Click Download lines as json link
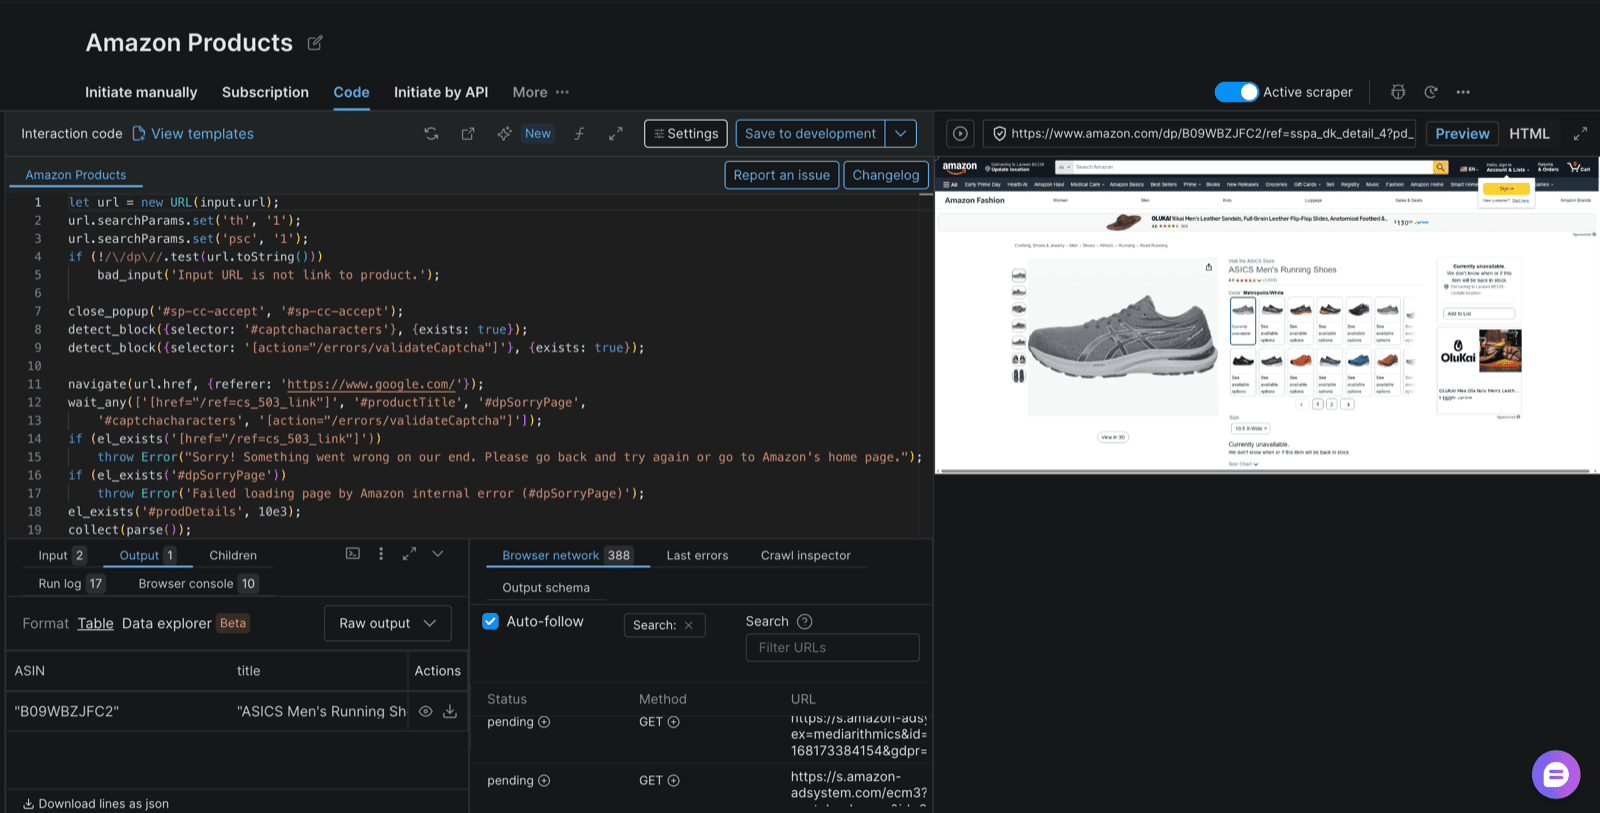This screenshot has height=813, width=1600. point(96,803)
